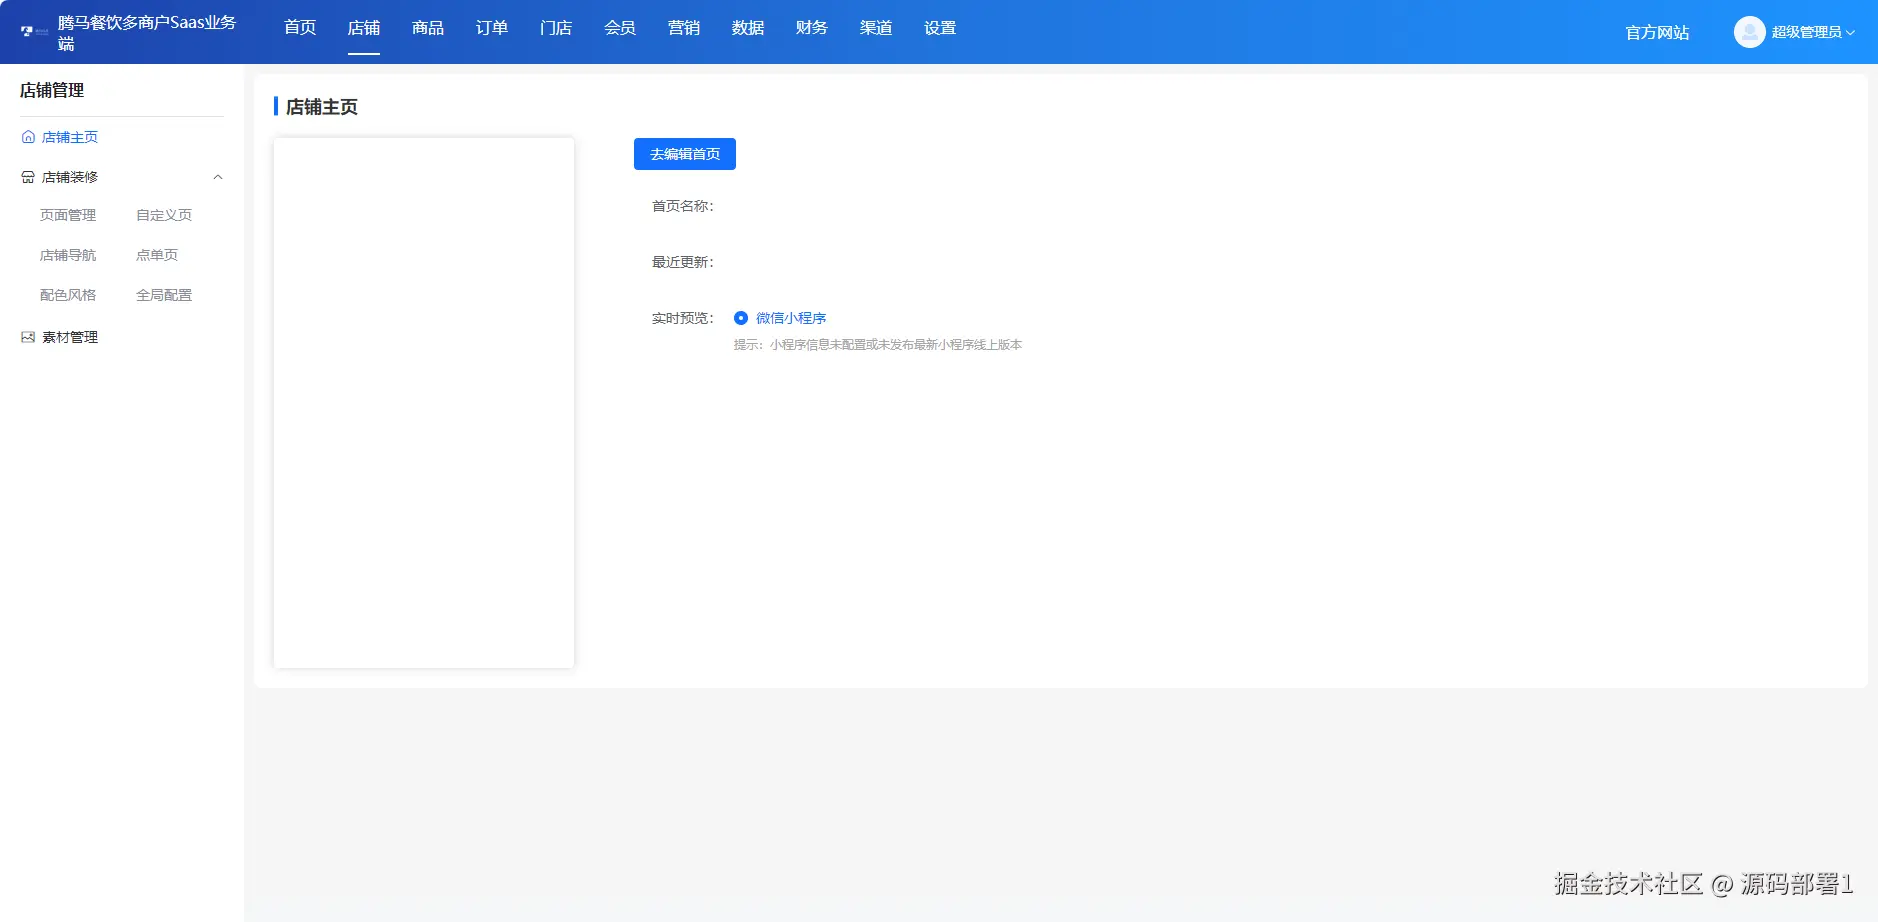Image resolution: width=1878 pixels, height=922 pixels.
Task: Click the 超级管理员 avatar icon
Action: (1749, 32)
